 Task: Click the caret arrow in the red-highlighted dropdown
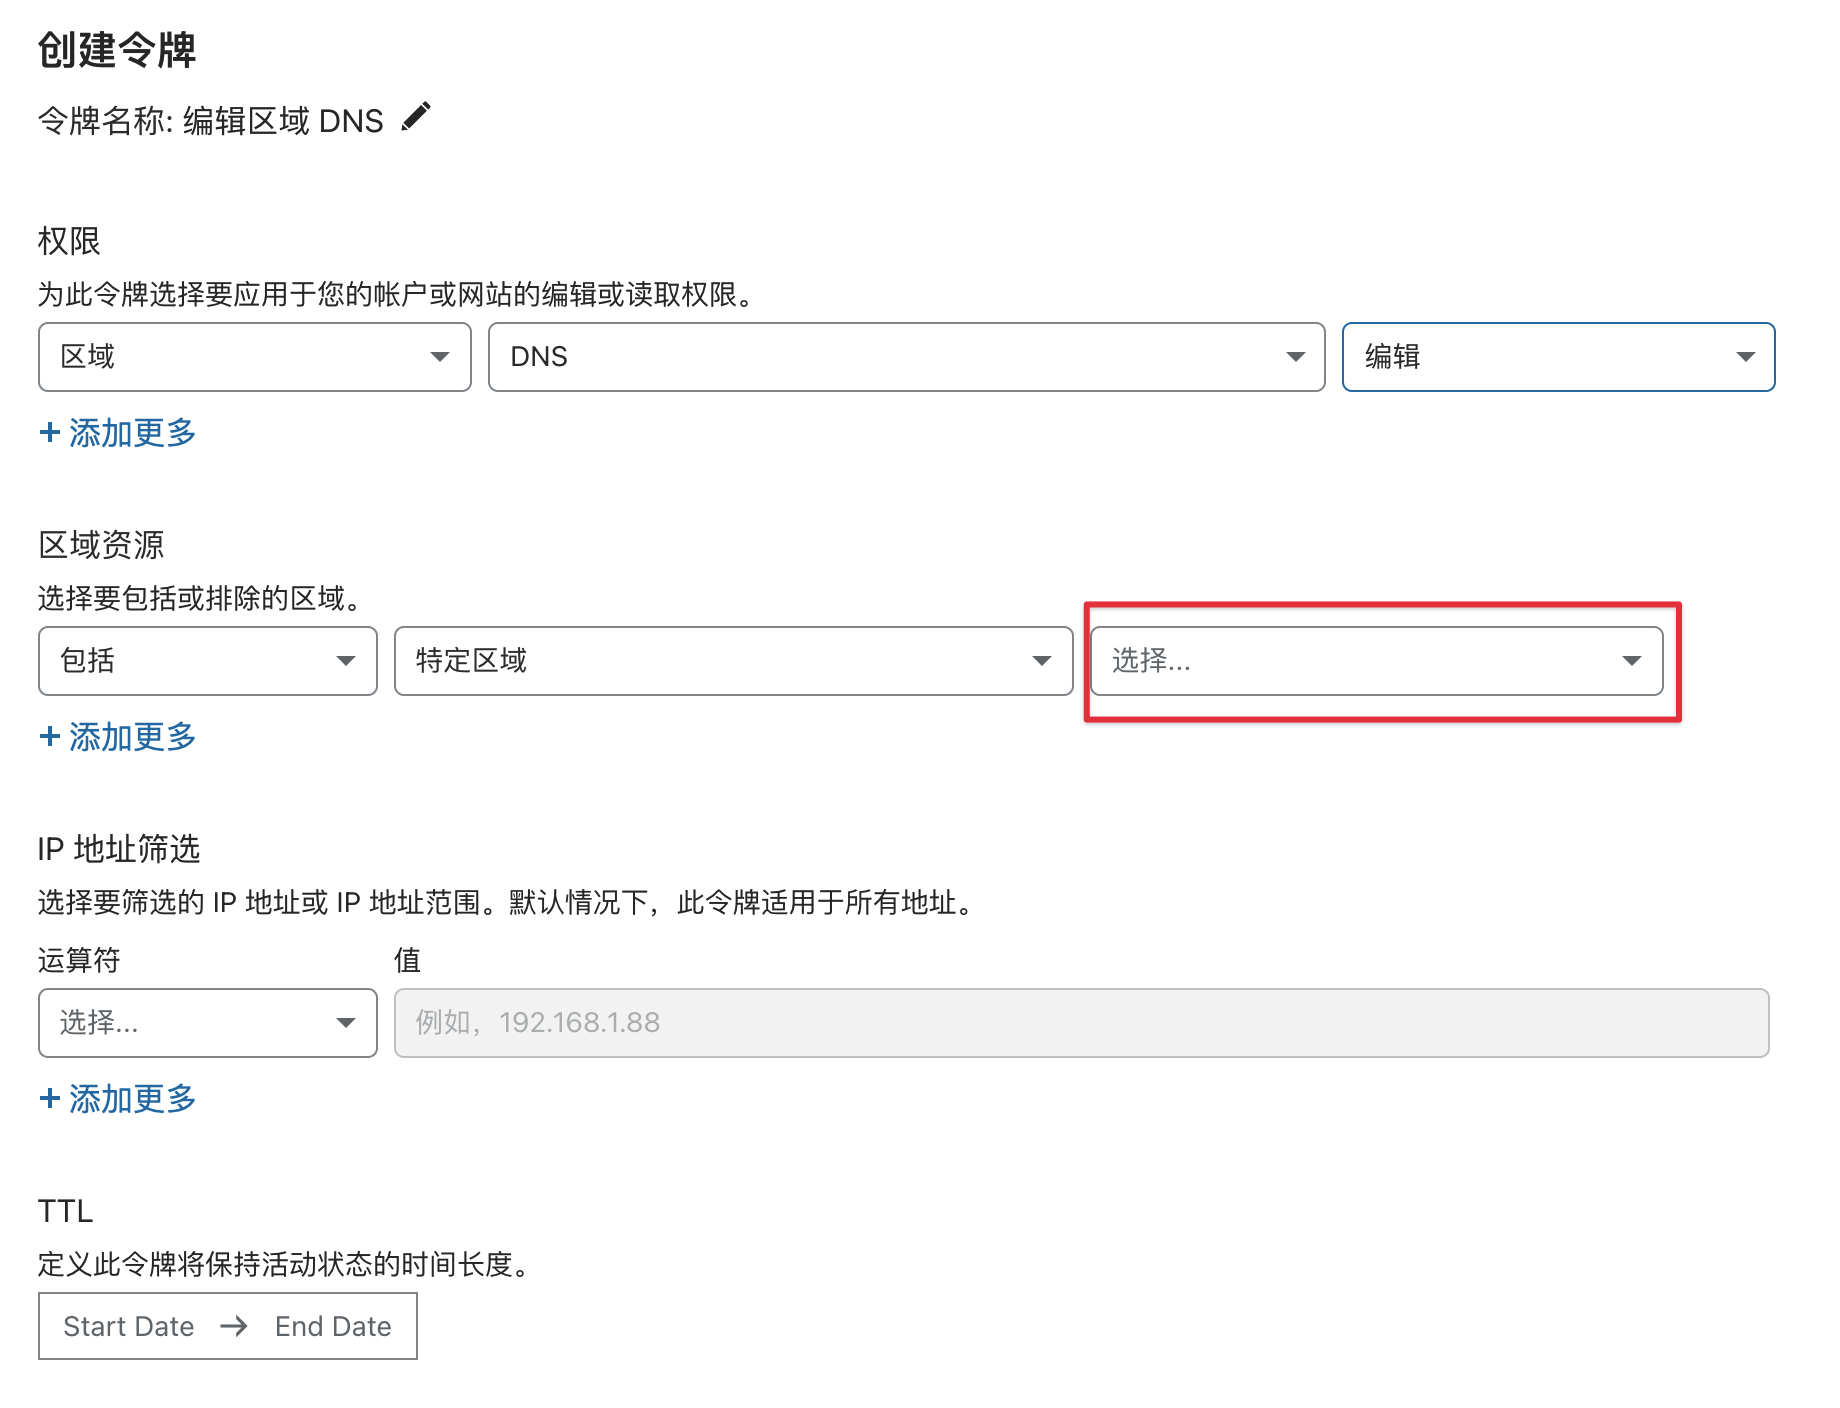[x=1631, y=661]
